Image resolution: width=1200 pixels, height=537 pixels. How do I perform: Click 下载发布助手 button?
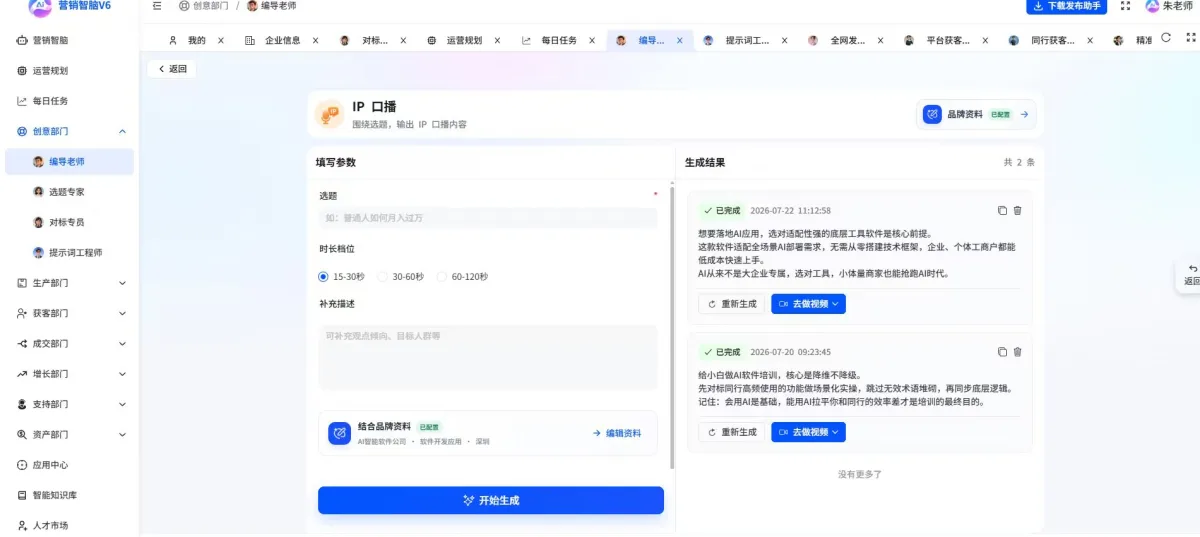[1066, 6]
